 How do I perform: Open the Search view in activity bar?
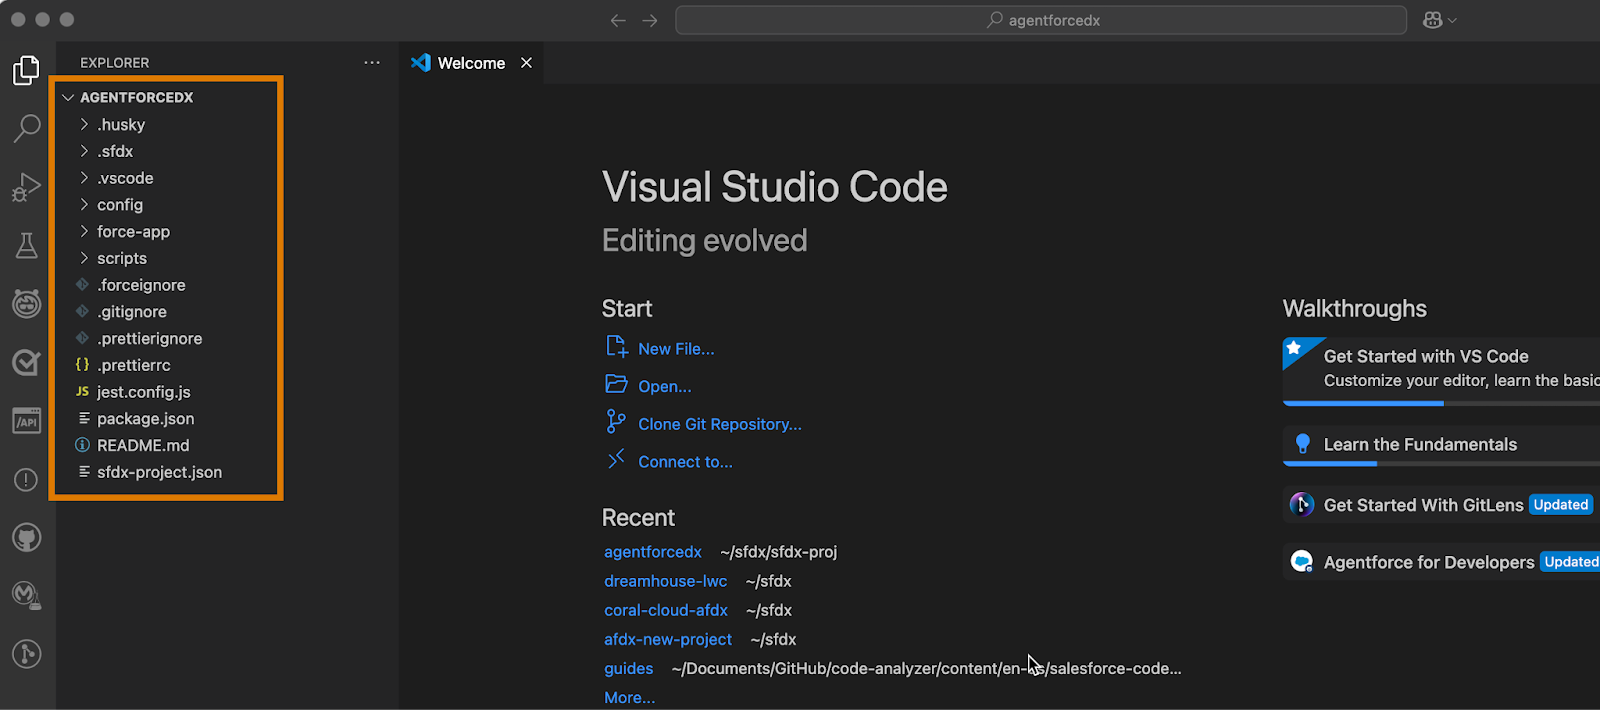point(27,128)
